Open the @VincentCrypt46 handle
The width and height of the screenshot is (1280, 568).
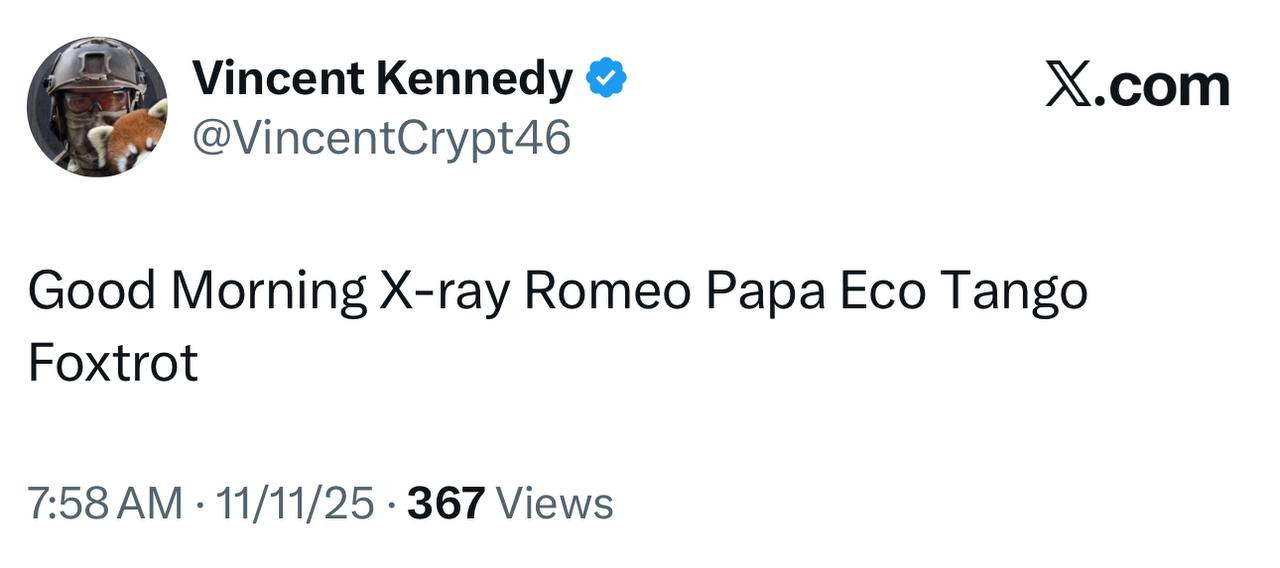(380, 137)
